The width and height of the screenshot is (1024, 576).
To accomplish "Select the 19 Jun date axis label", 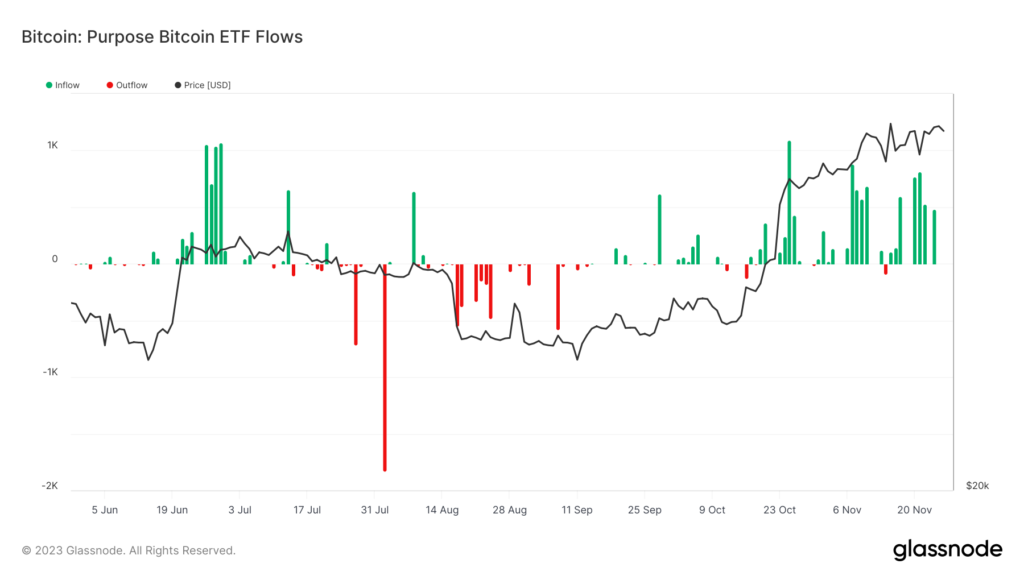I will (172, 509).
